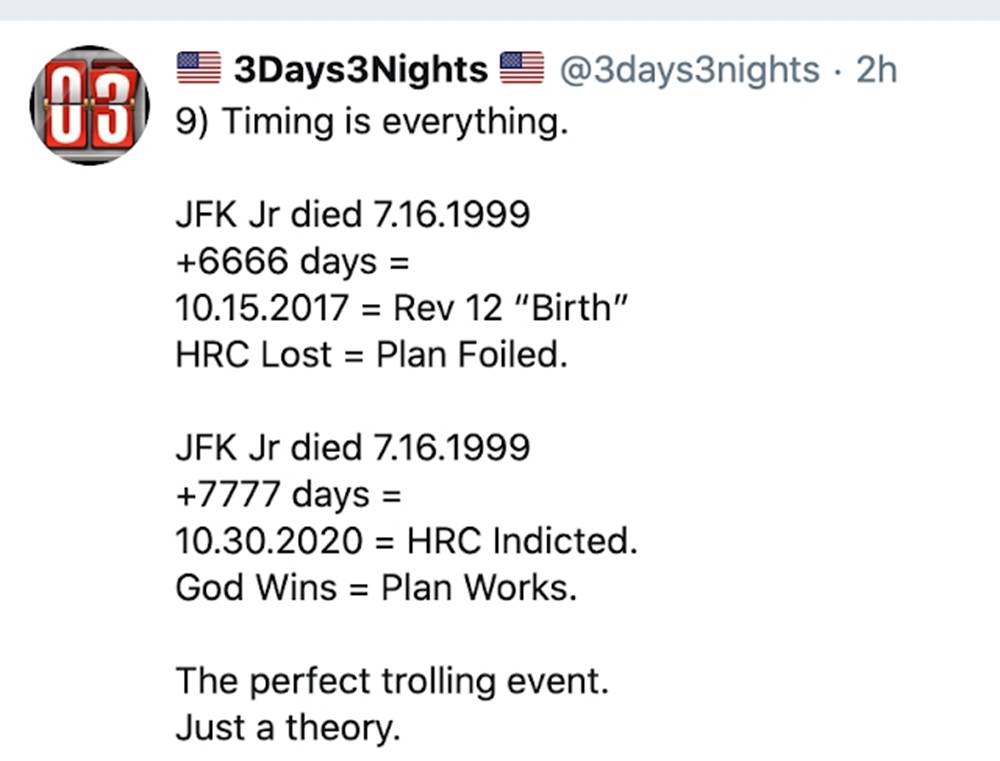Click the flag emoji before 3Days3Nights

[x=197, y=68]
